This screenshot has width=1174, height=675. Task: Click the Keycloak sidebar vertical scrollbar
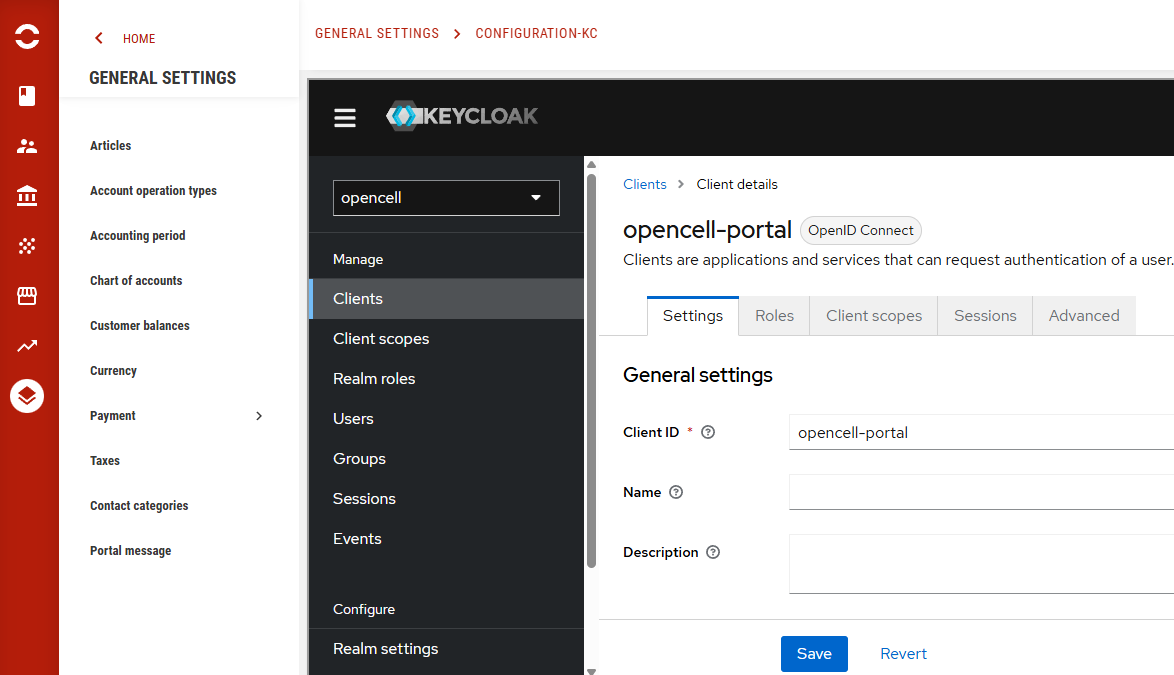(x=591, y=370)
